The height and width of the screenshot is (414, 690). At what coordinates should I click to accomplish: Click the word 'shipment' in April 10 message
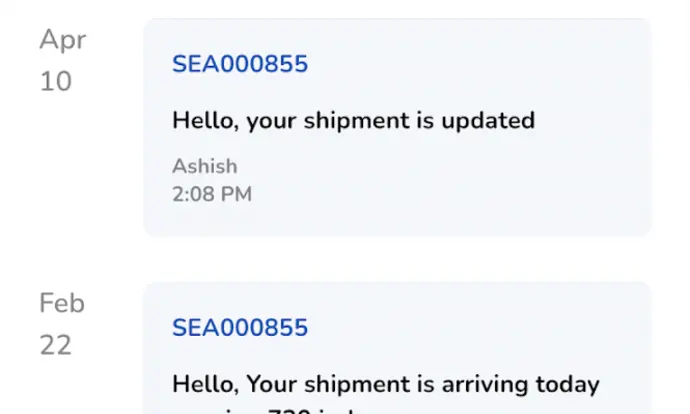(356, 121)
